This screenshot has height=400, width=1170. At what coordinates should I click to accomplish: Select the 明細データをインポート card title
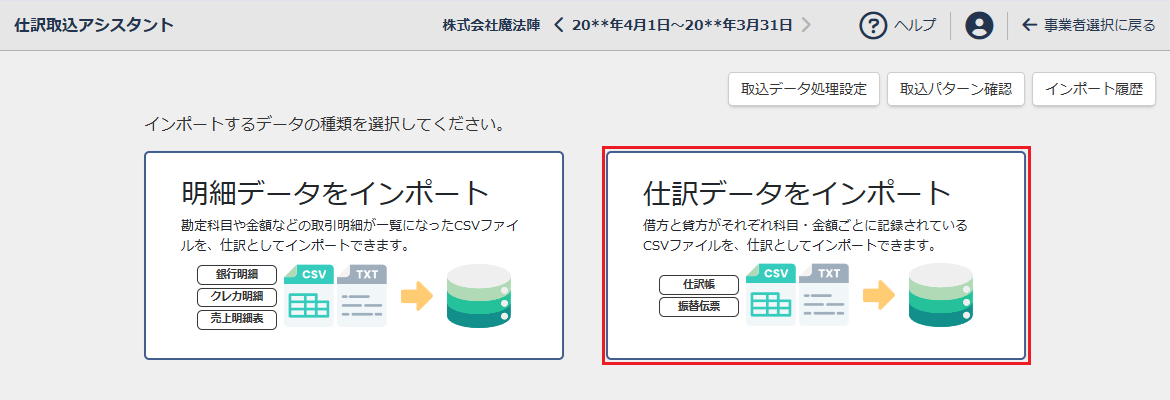point(335,192)
